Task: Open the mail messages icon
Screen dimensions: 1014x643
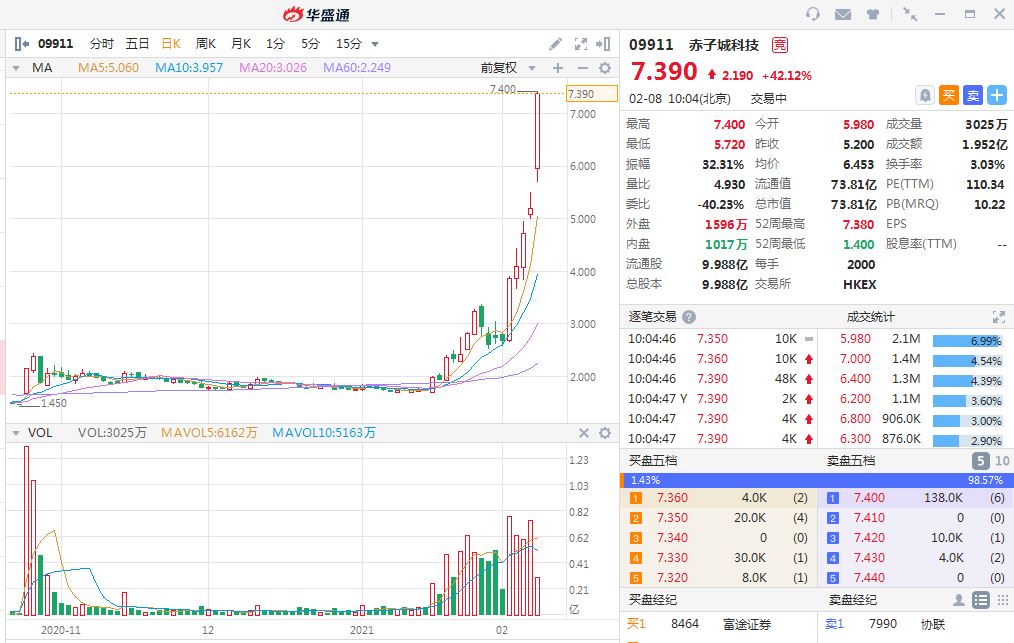Action: coord(843,14)
